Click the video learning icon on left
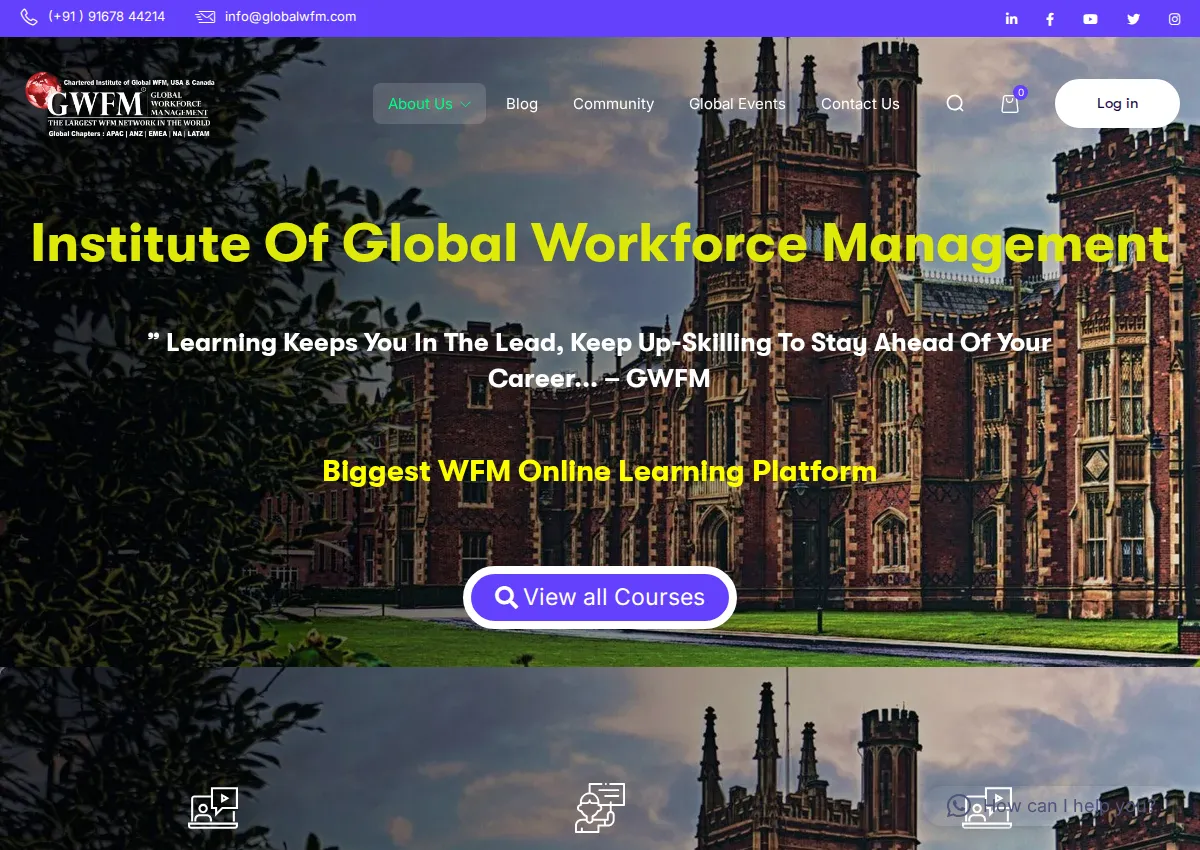This screenshot has height=850, width=1200. pyautogui.click(x=213, y=808)
